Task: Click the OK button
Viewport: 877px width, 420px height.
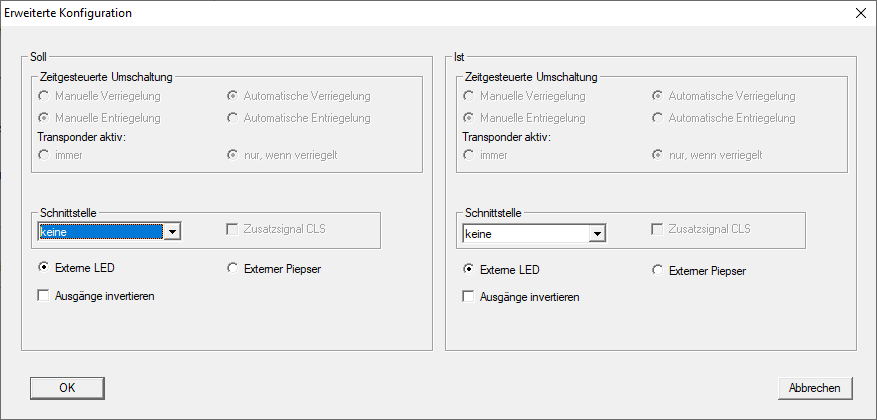Action: (67, 387)
